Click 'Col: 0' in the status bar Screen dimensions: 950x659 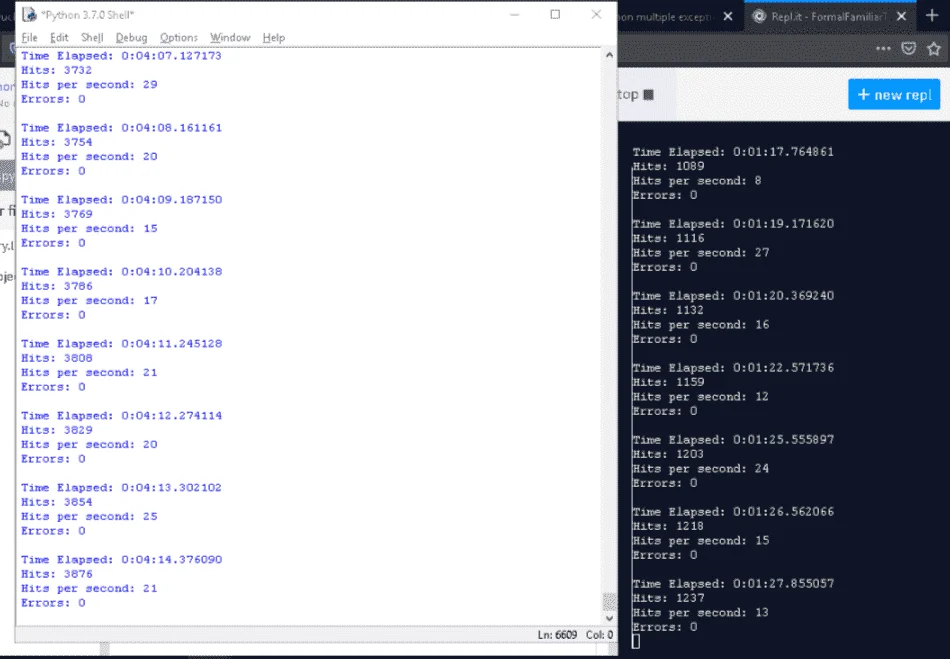coord(599,635)
